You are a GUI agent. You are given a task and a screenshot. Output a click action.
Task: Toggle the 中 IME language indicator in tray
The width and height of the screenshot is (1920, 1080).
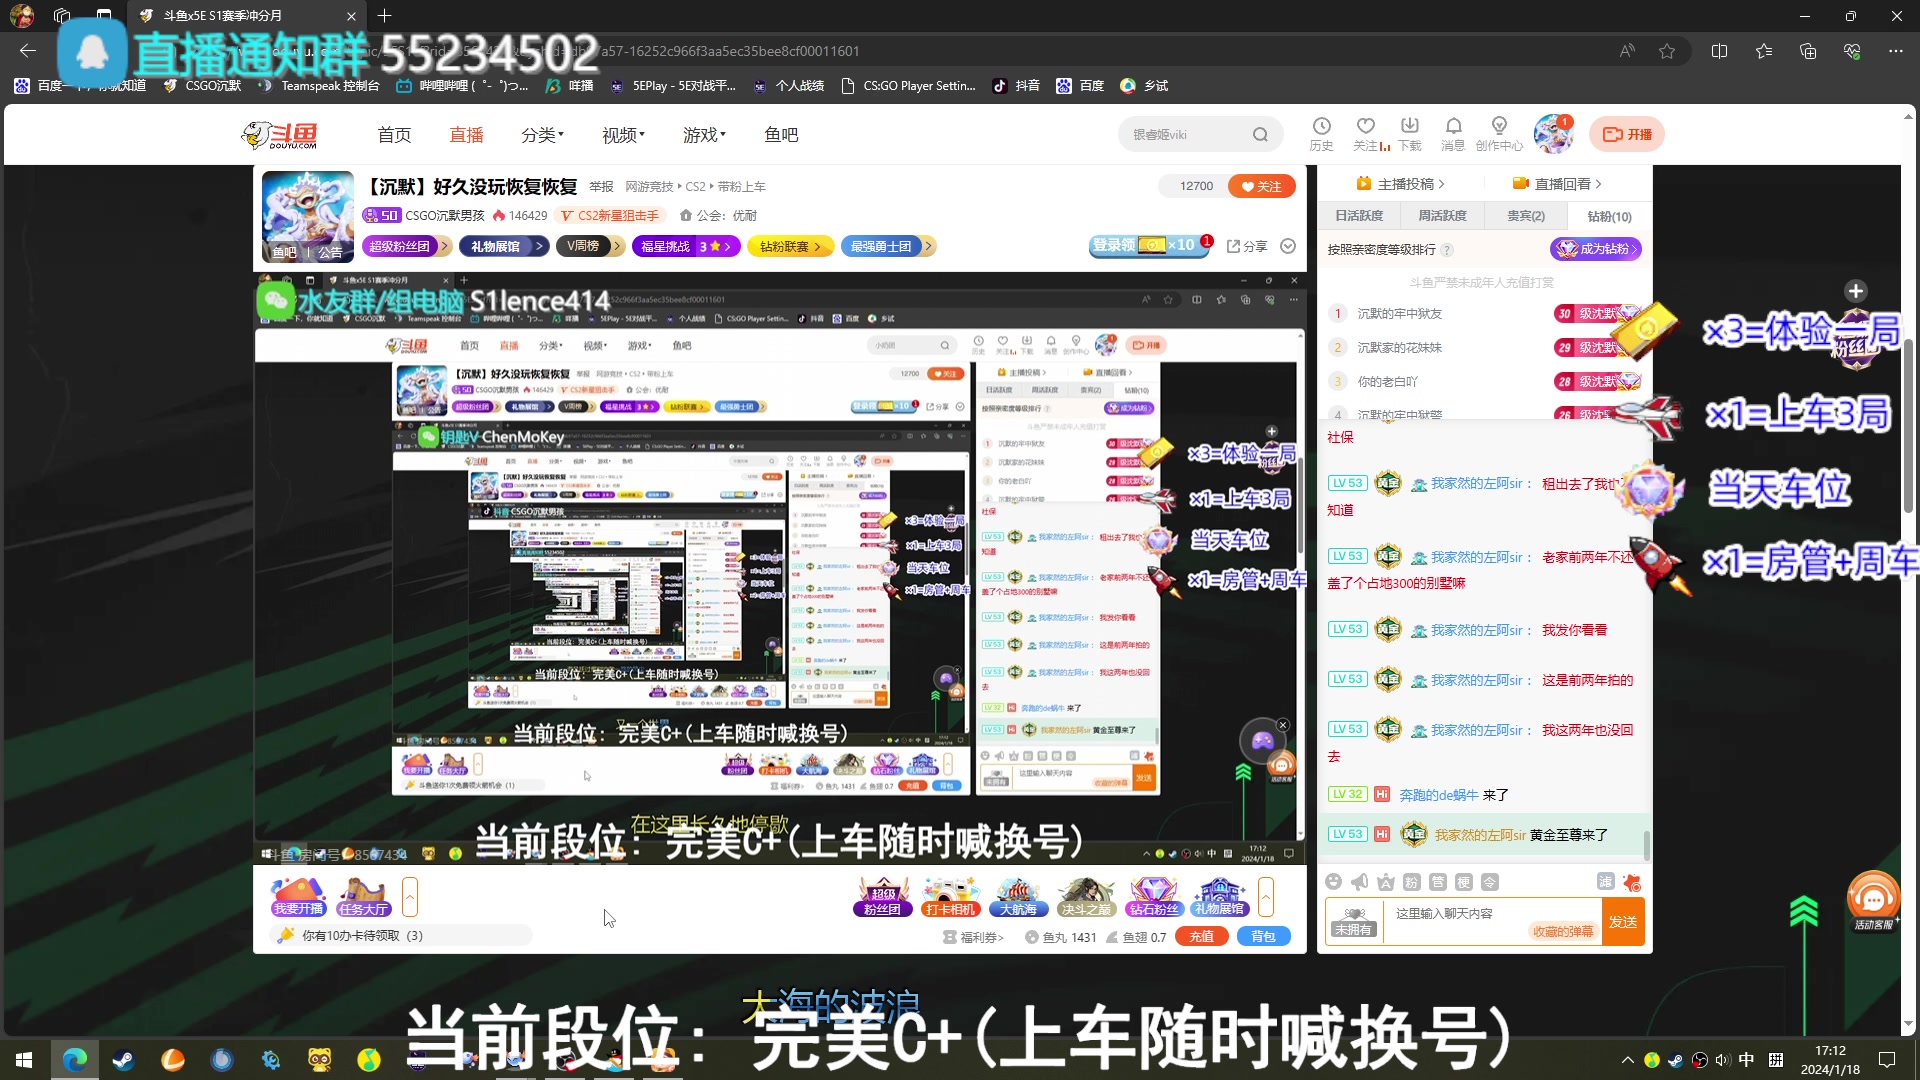[1746, 1059]
